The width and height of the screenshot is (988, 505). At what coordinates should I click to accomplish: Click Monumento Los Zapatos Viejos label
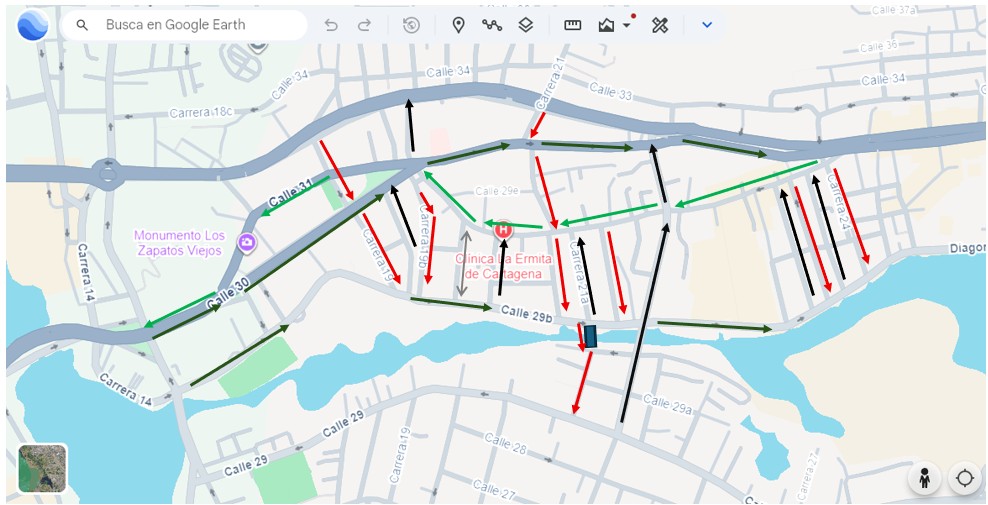tap(179, 243)
